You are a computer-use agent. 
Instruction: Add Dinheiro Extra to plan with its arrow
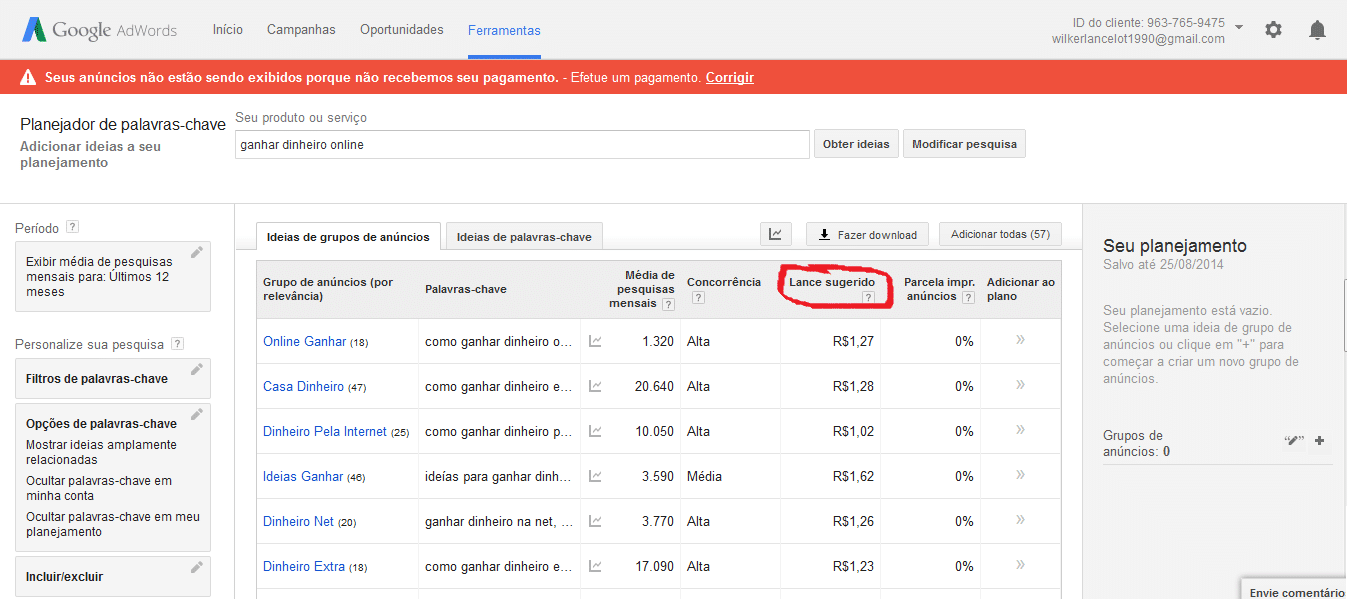pyautogui.click(x=1020, y=565)
